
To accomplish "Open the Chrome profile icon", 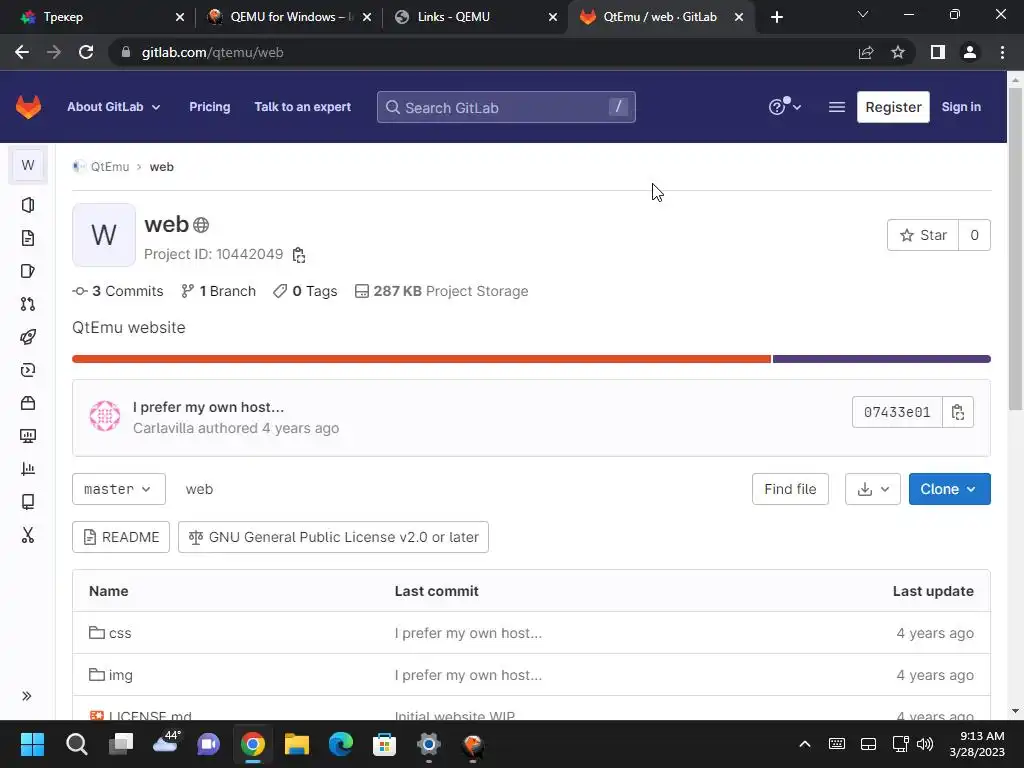I will click(x=970, y=52).
